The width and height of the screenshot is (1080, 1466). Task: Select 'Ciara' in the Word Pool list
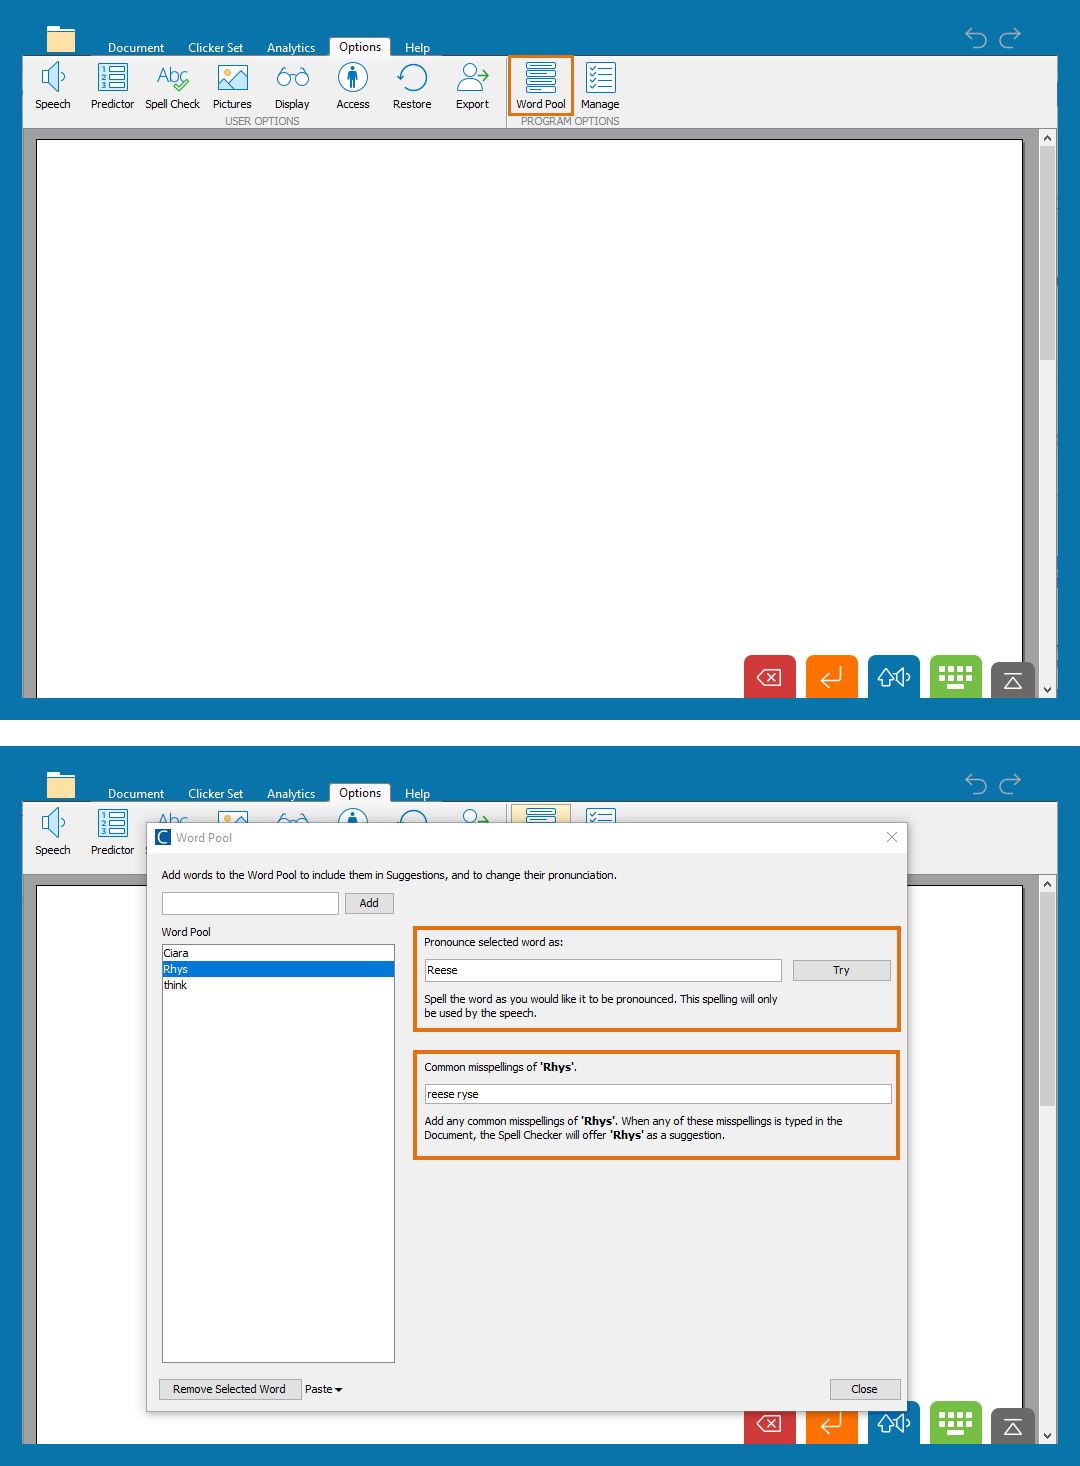click(176, 953)
